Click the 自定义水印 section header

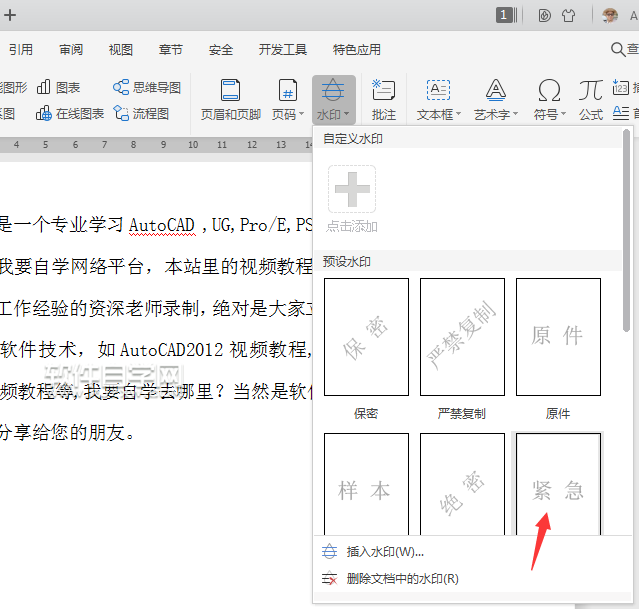[x=353, y=139]
